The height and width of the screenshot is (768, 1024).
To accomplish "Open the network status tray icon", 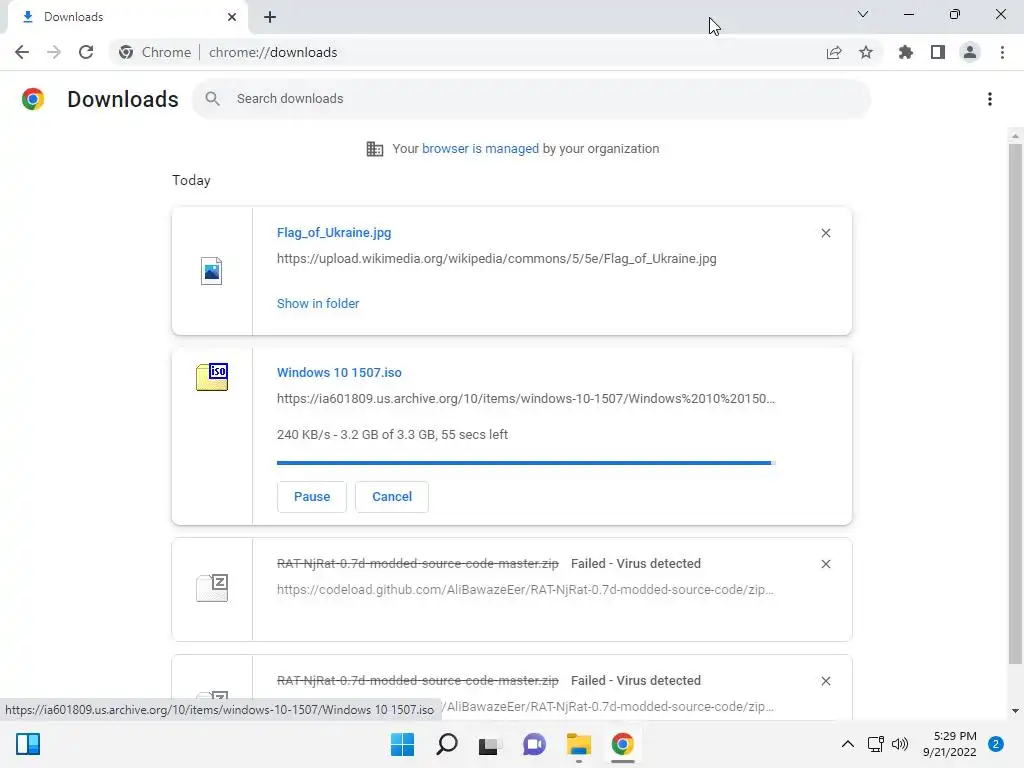I will (x=875, y=744).
